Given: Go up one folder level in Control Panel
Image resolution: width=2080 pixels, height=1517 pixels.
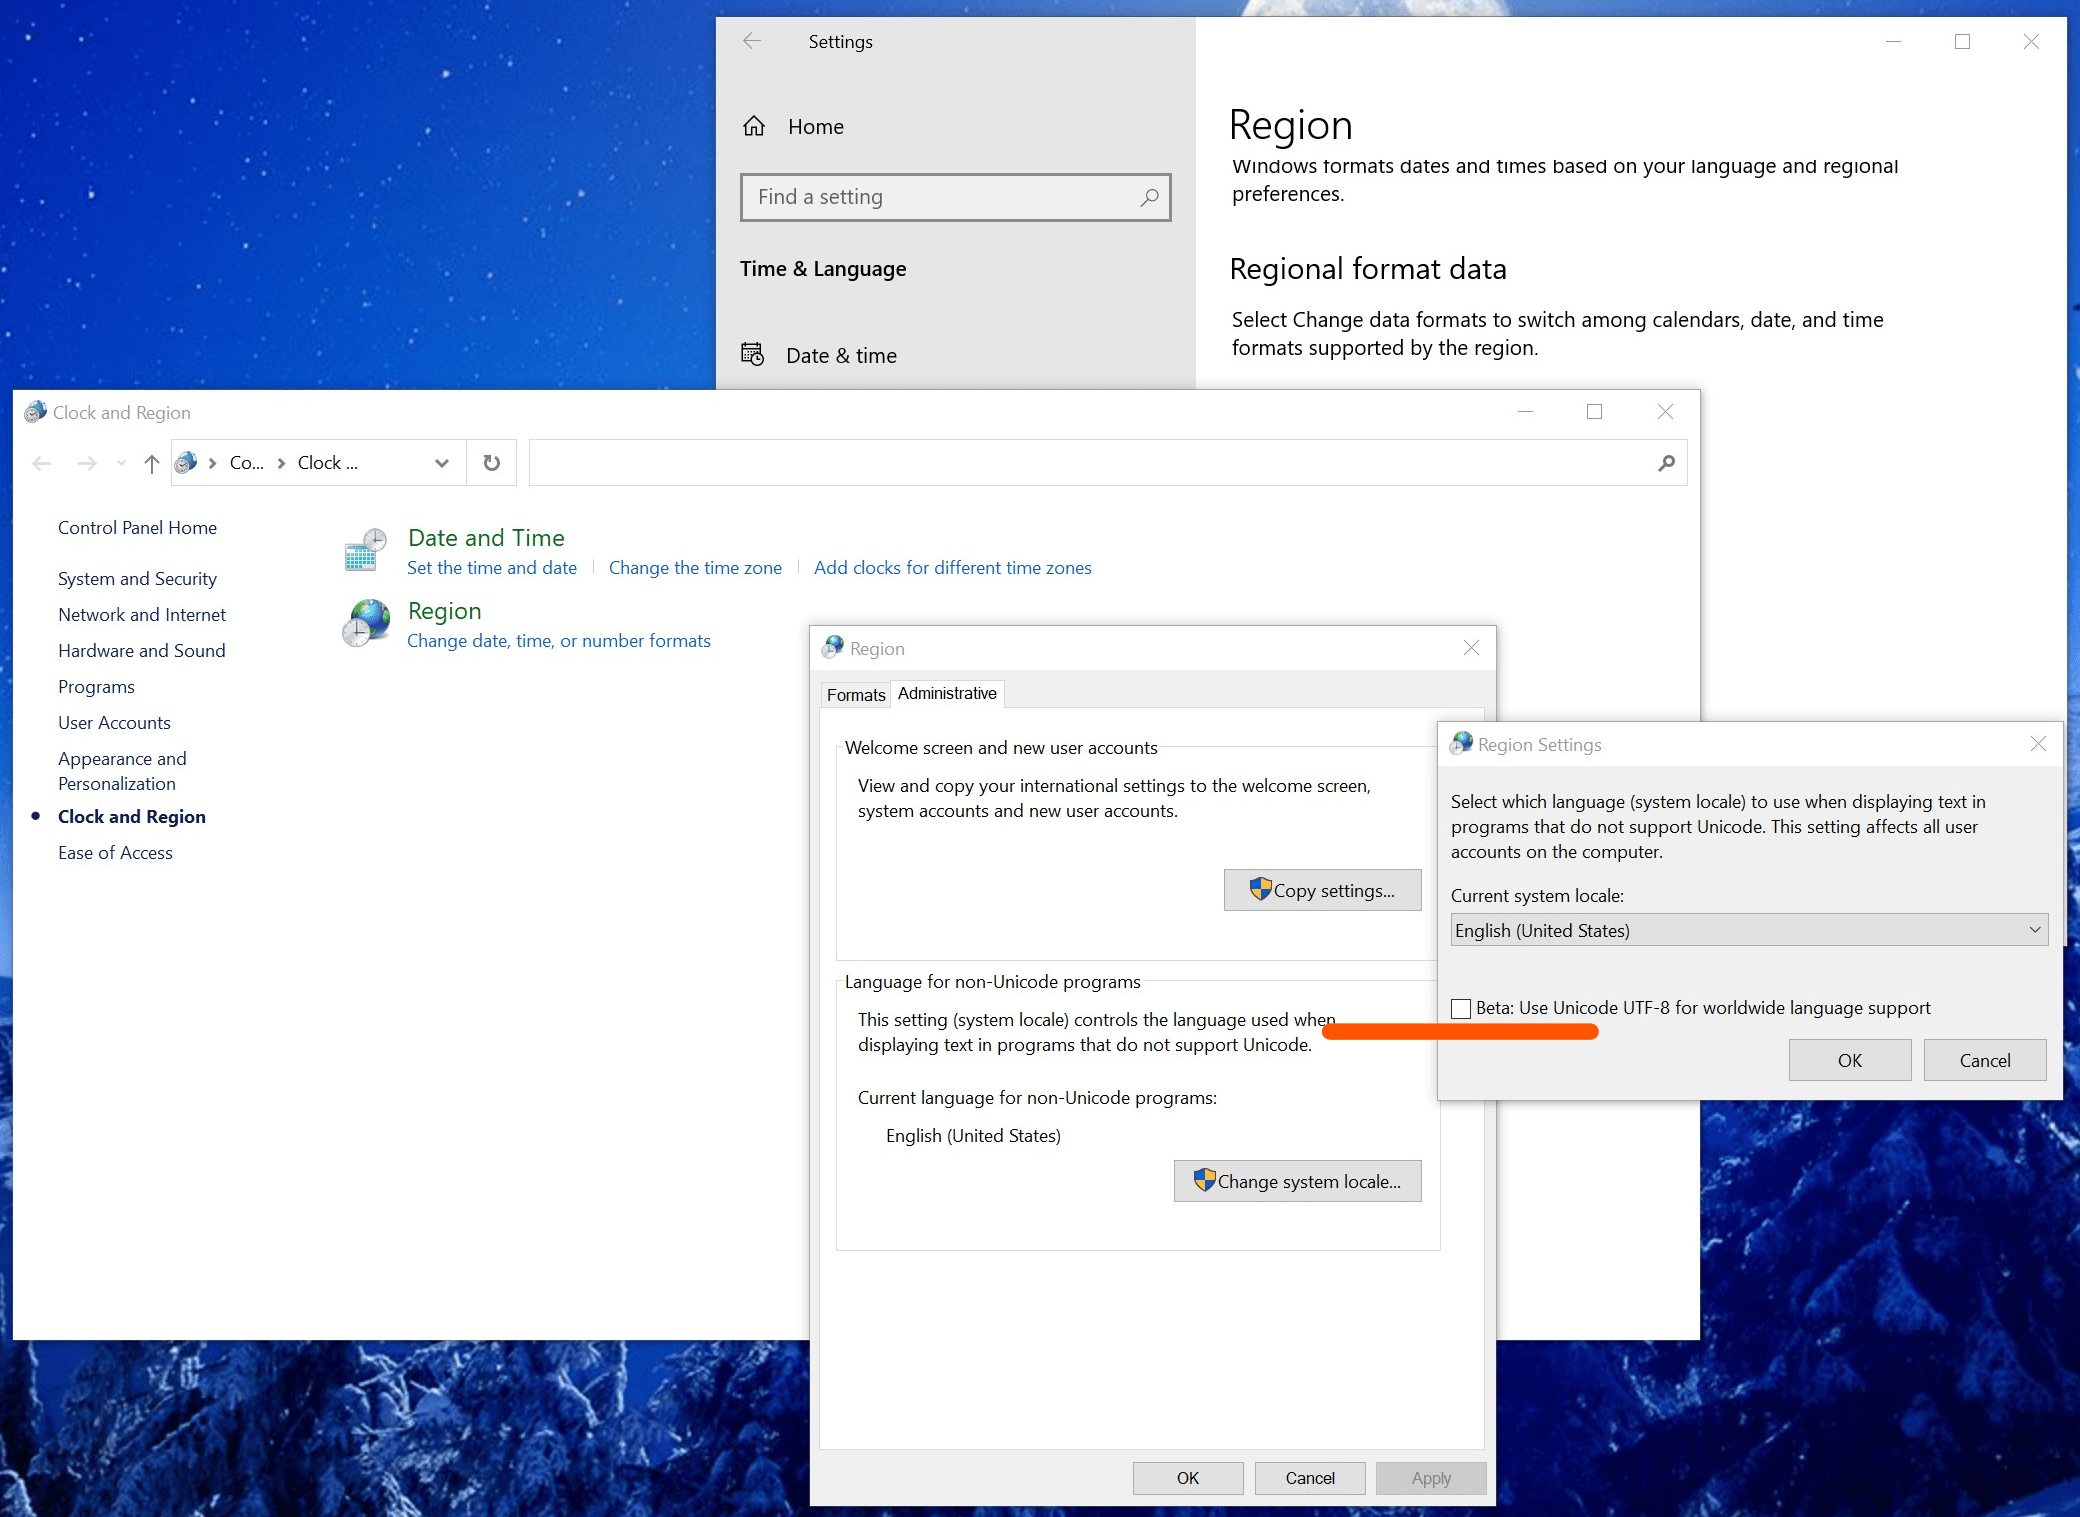Looking at the screenshot, I should tap(151, 462).
